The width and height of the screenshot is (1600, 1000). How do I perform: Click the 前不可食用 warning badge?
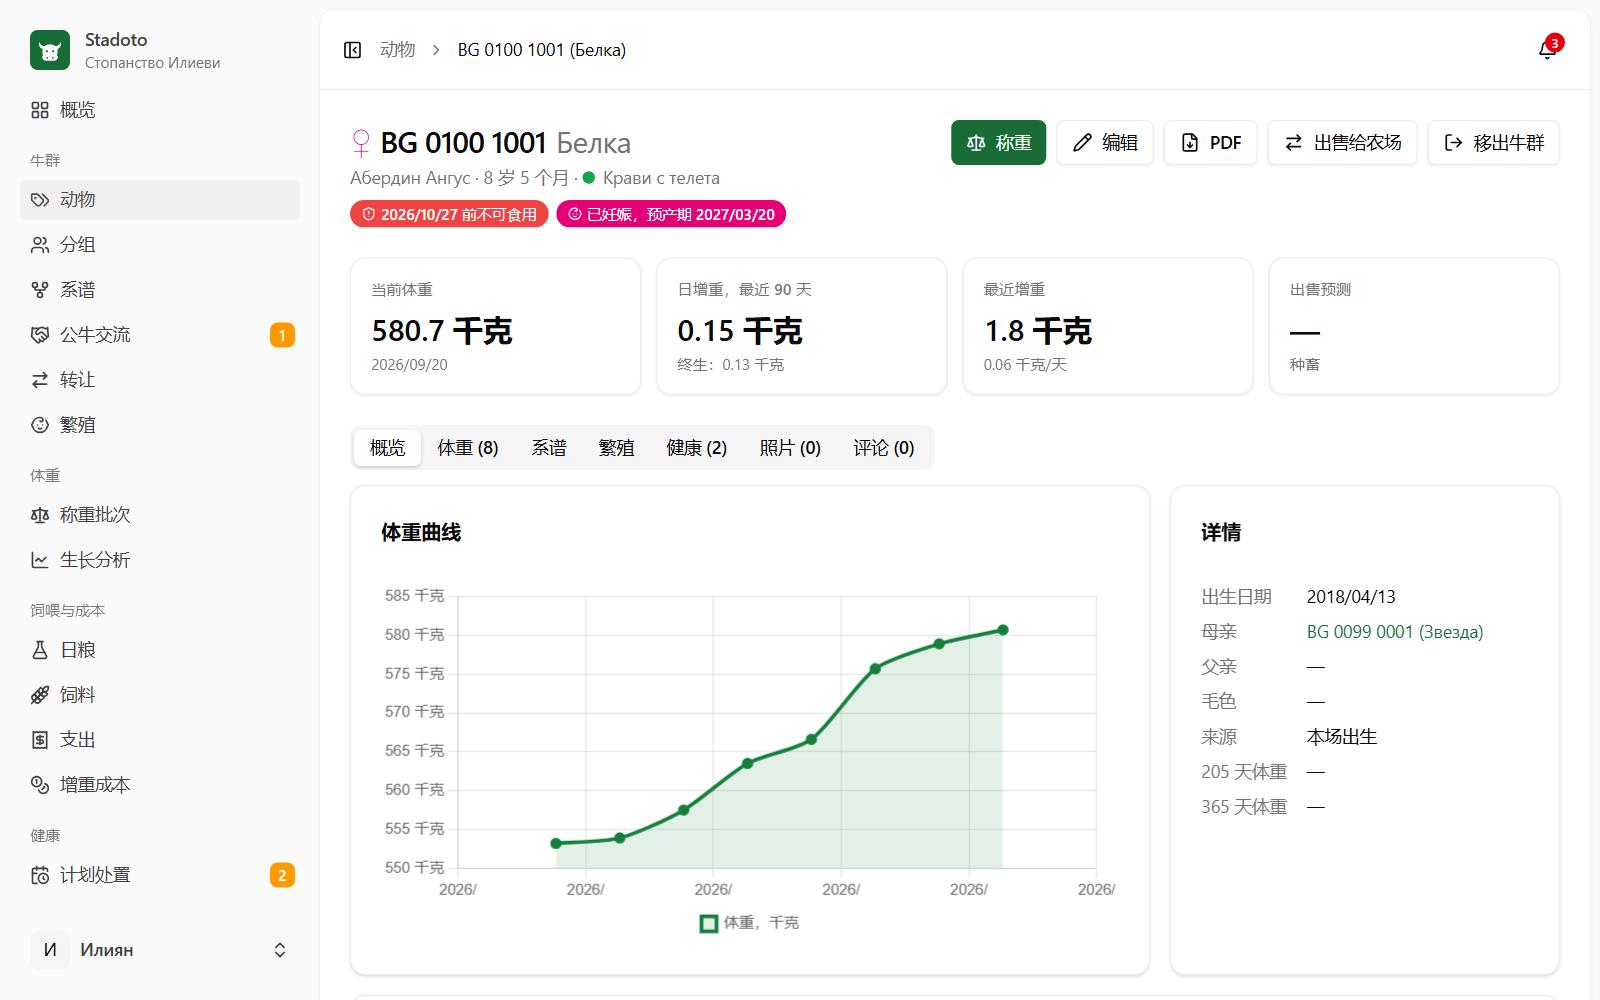coord(449,214)
